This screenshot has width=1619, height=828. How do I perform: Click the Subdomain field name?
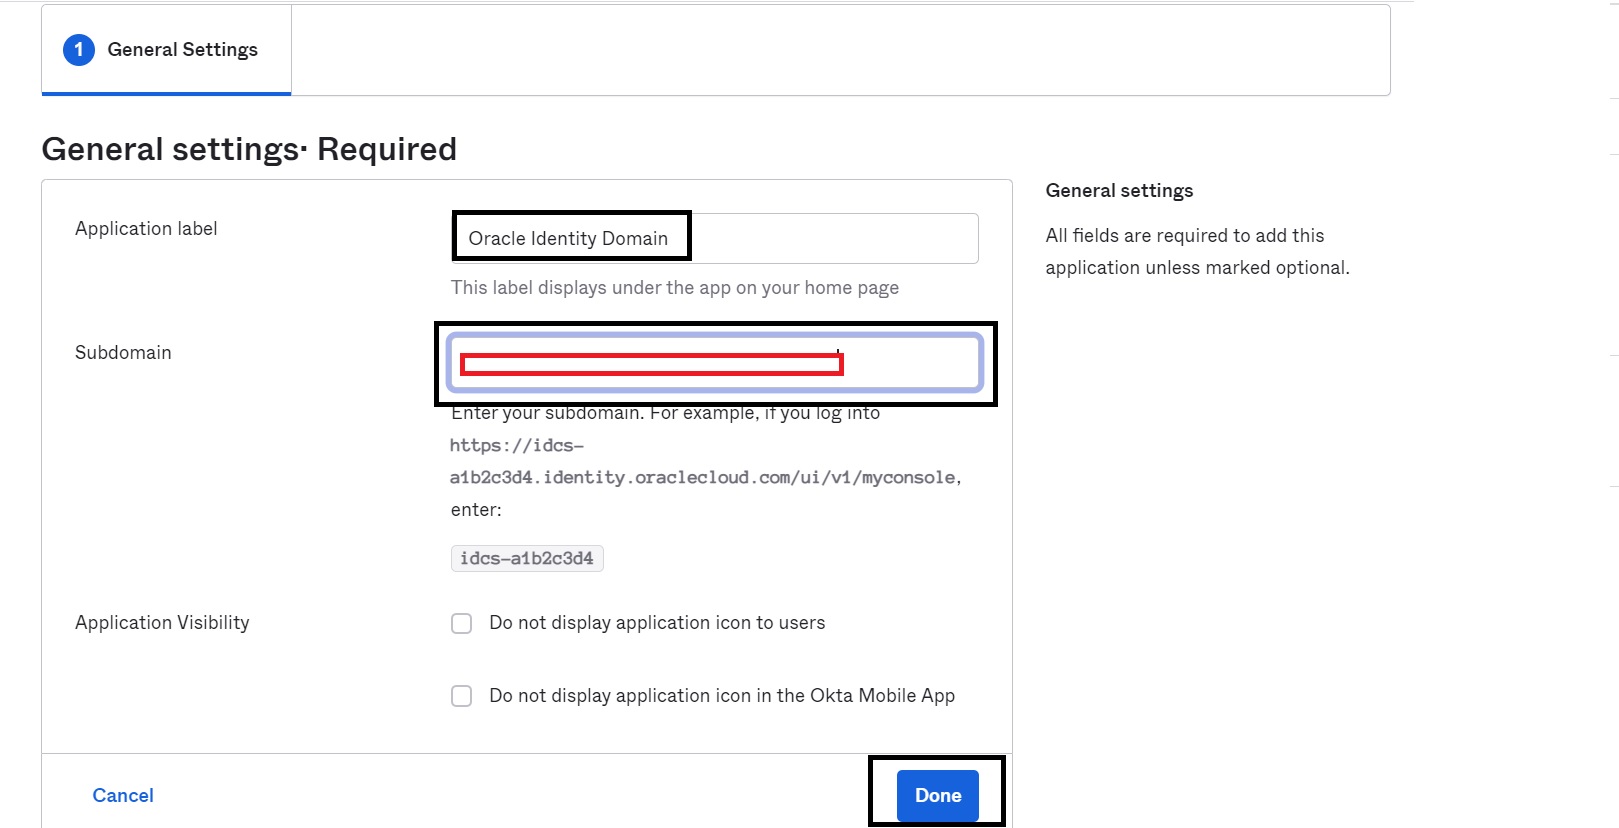[x=123, y=353]
